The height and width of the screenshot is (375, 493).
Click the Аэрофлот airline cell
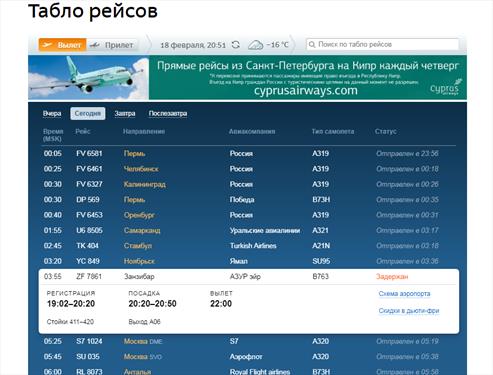click(246, 357)
